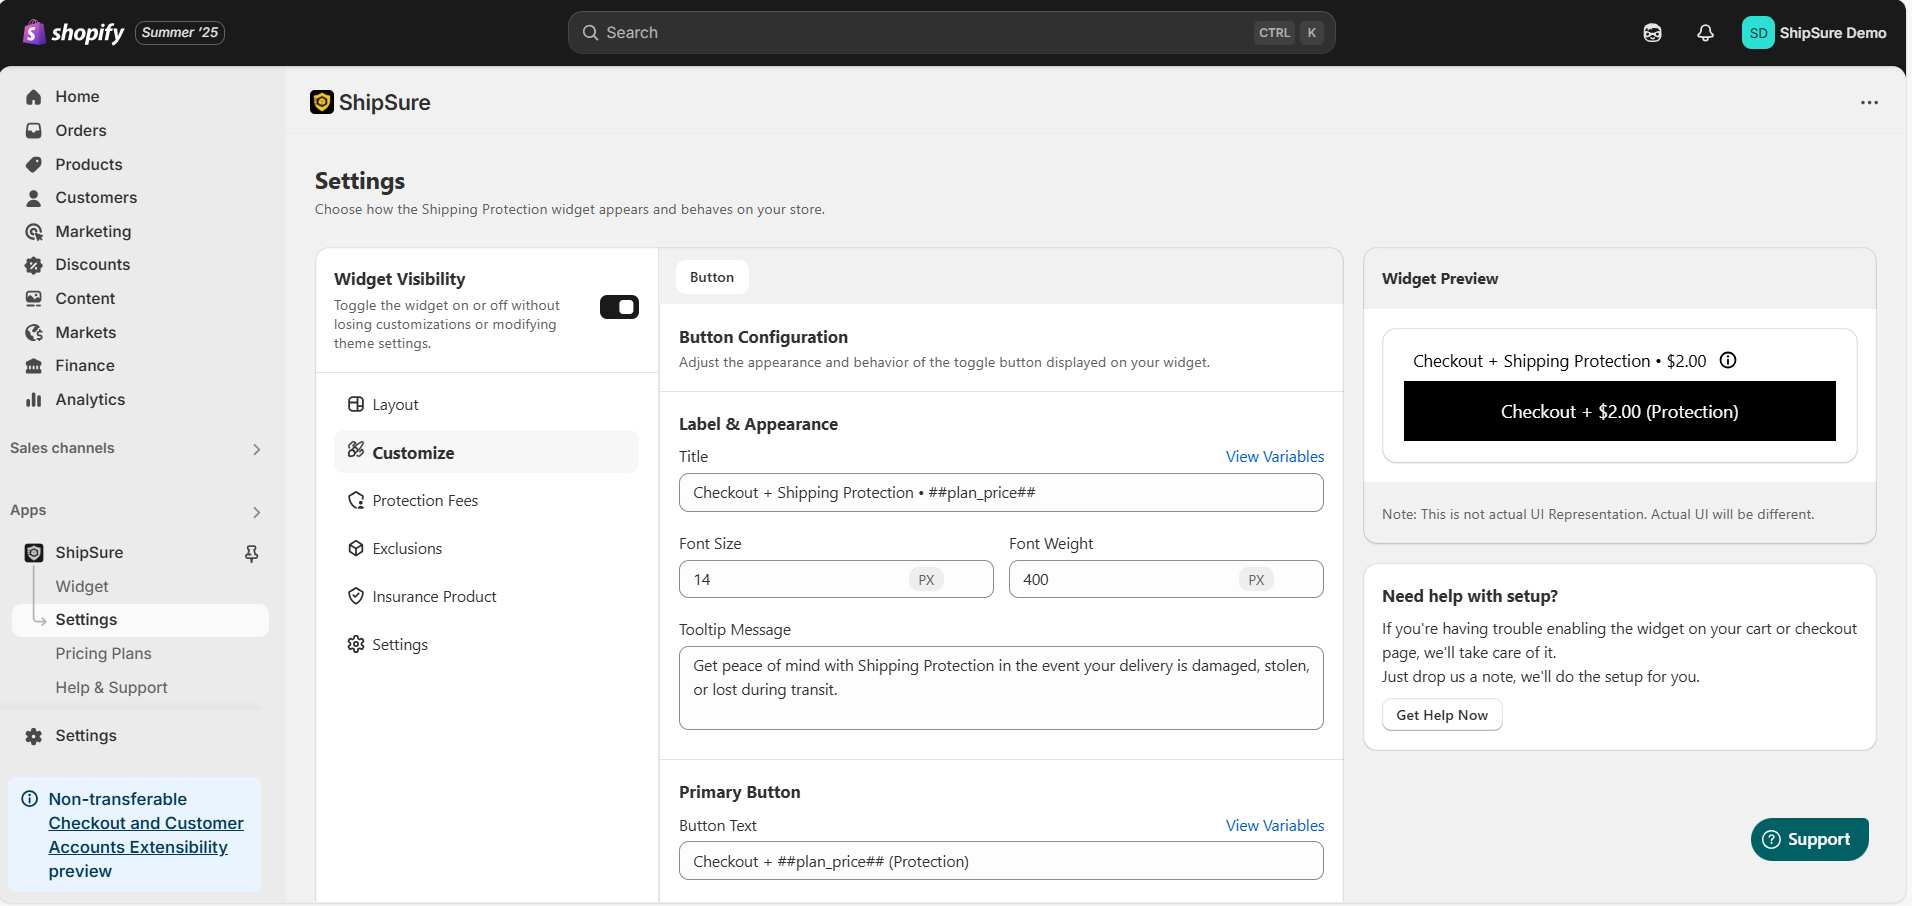The image size is (1912, 906).
Task: Pin the ShipSure app icon
Action: (x=251, y=553)
